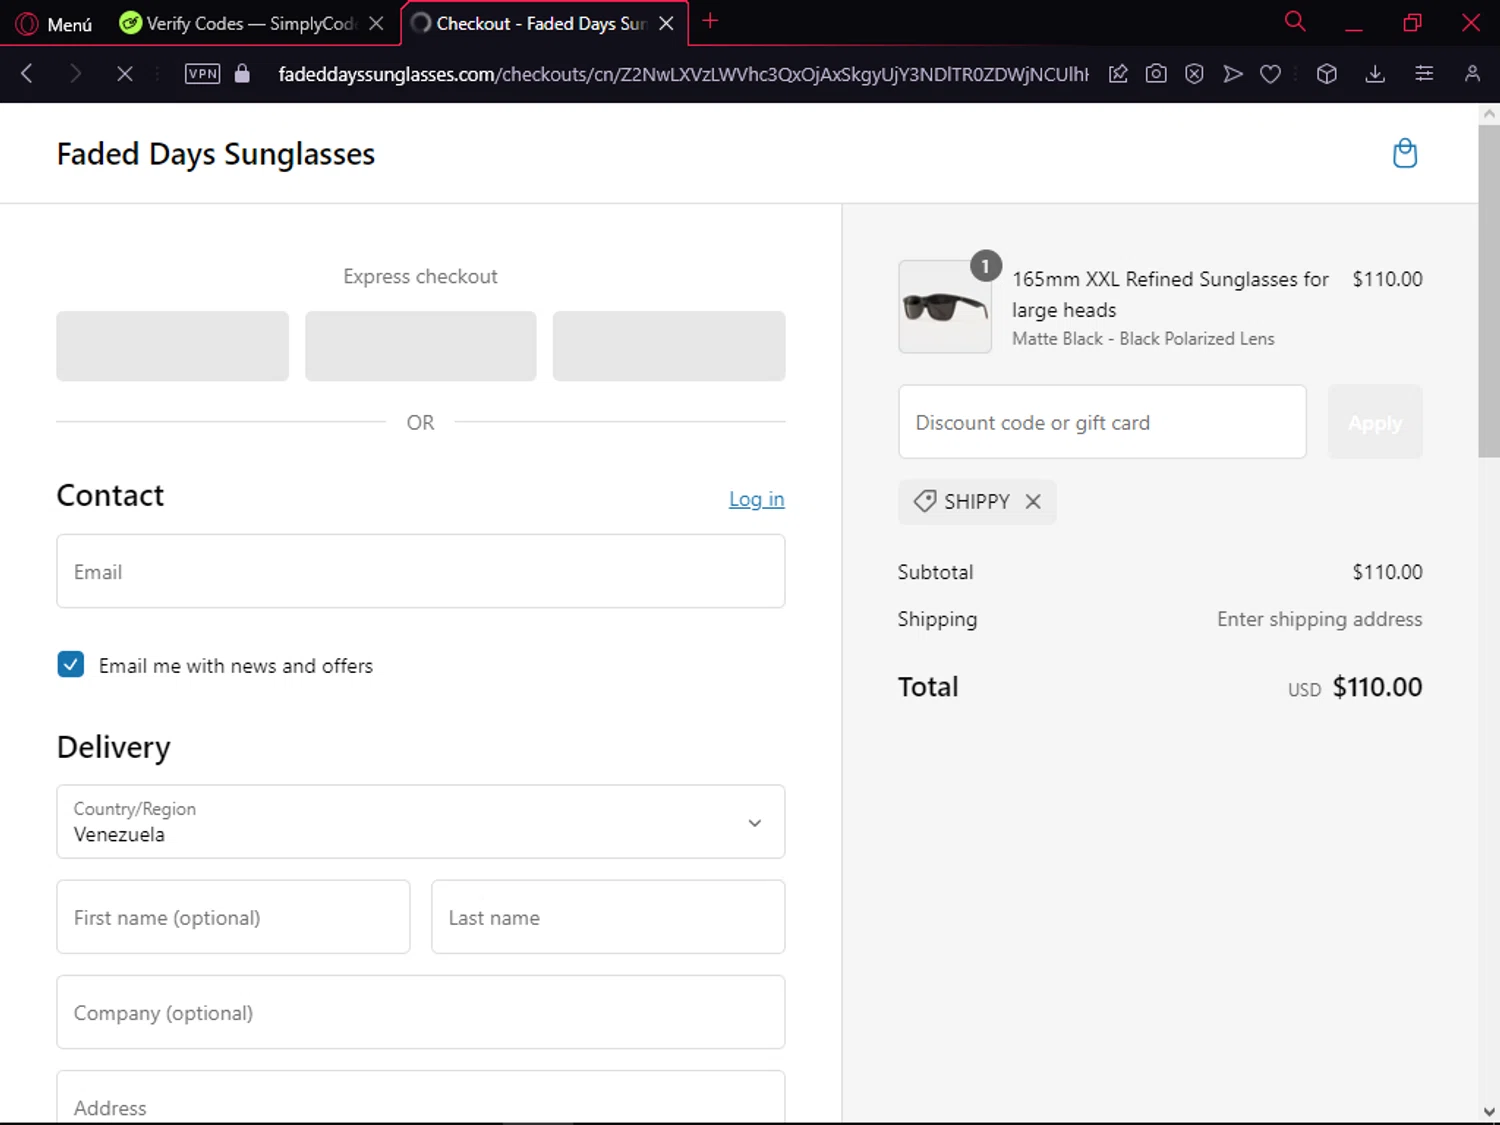Click the Apply discount button
This screenshot has height=1125, width=1500.
[1375, 422]
